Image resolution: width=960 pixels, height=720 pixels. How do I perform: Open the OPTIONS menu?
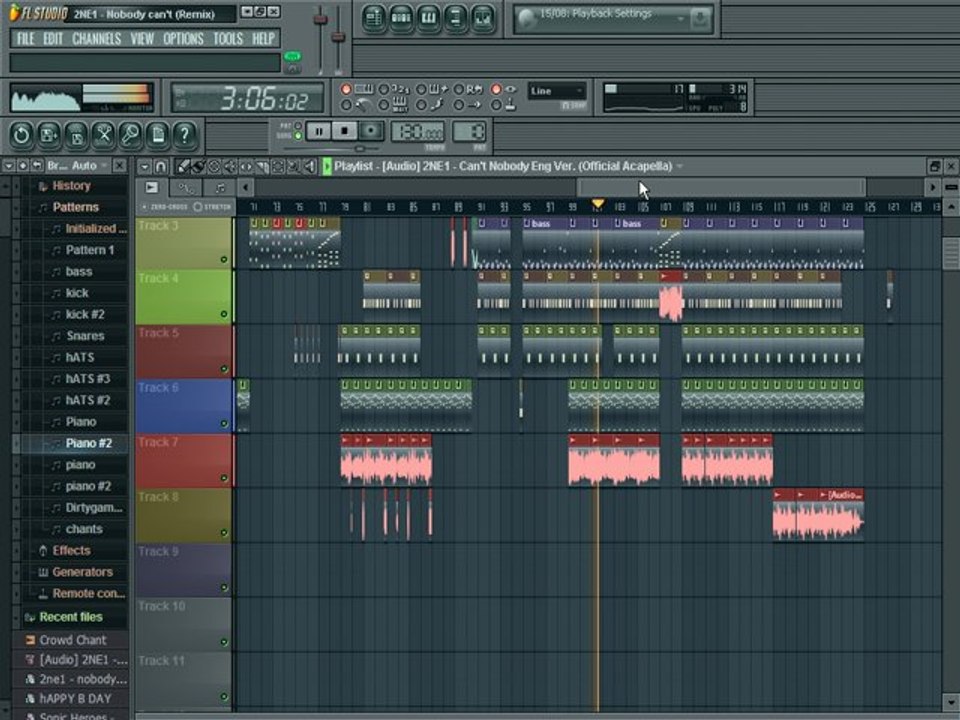184,39
